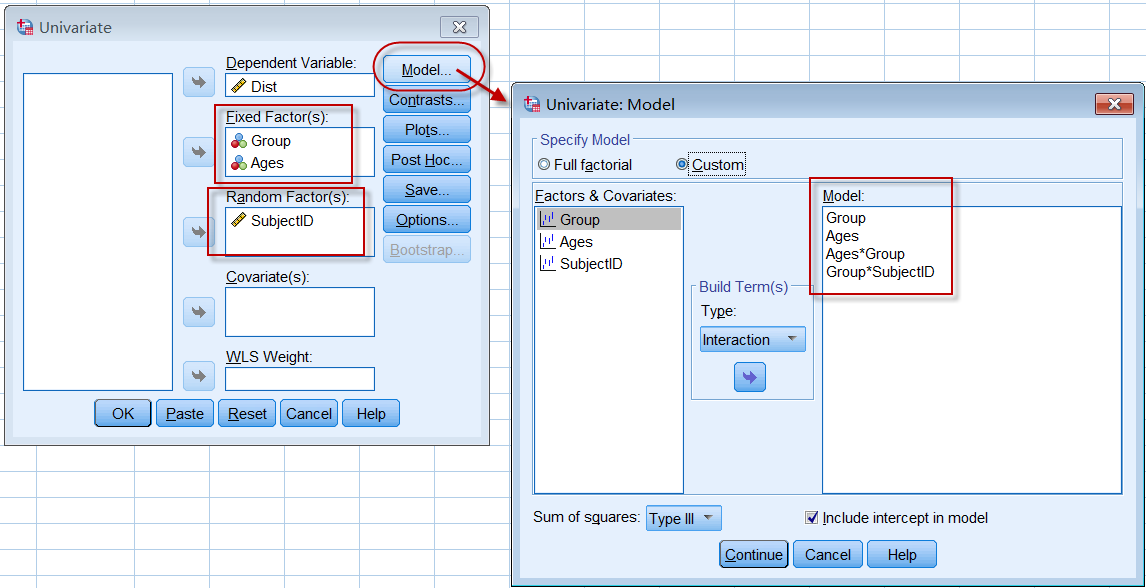Screen dimensions: 1146x588
Task: Select the Custom radio button
Action: (683, 165)
